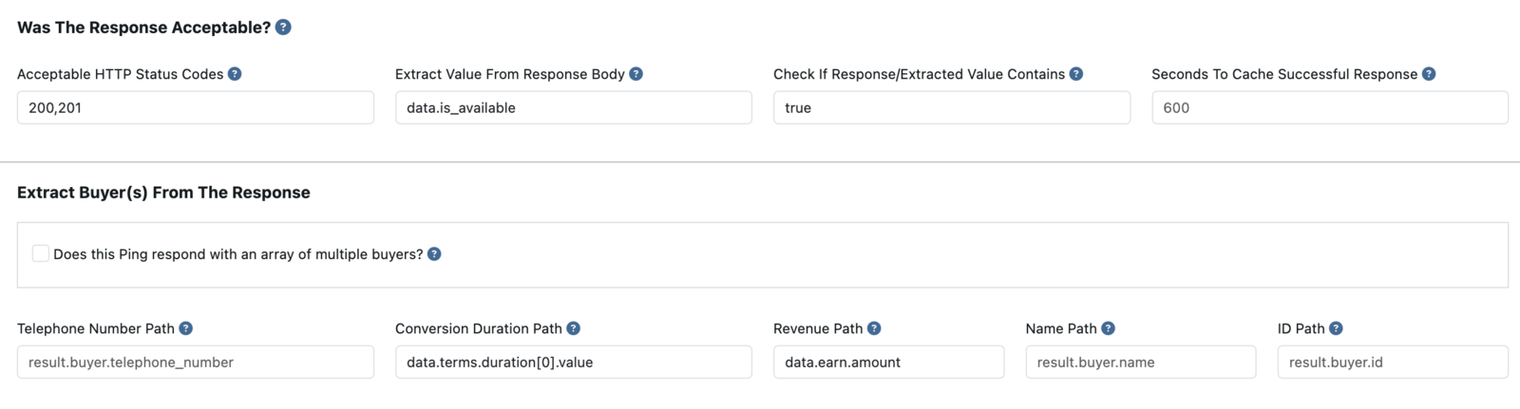The width and height of the screenshot is (1520, 409).
Task: Click the Telephone Number Path input
Action: pos(196,362)
